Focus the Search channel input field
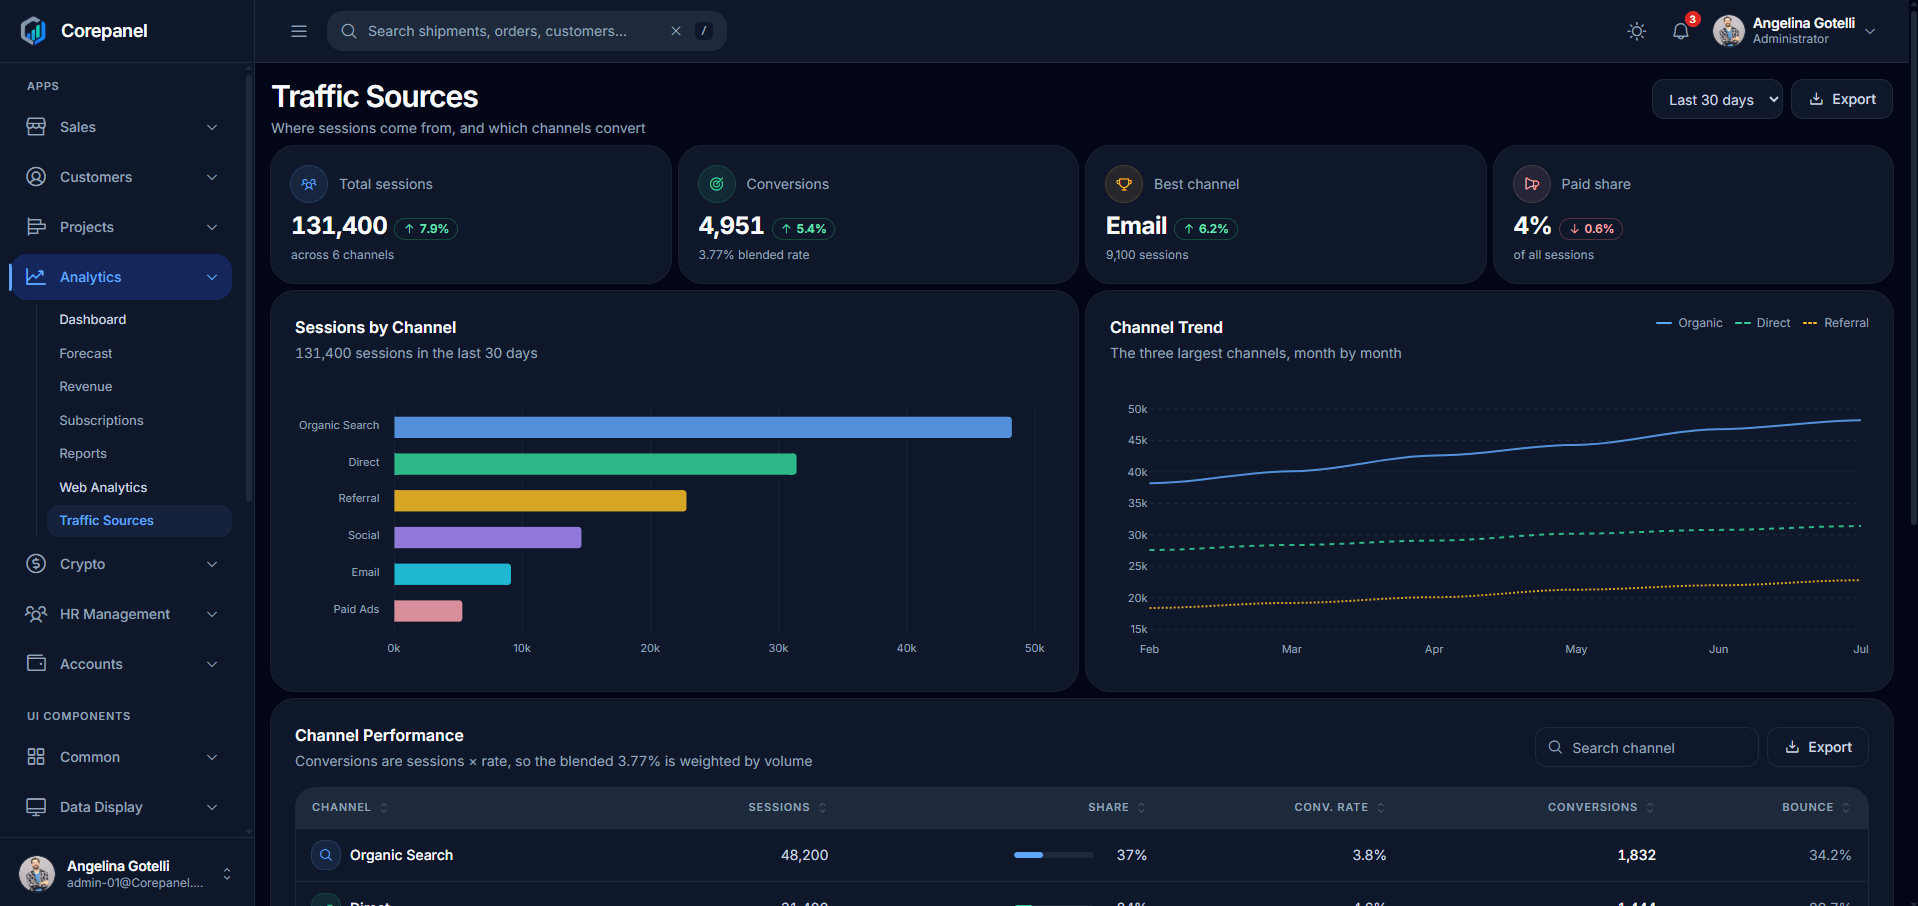 pos(1646,747)
